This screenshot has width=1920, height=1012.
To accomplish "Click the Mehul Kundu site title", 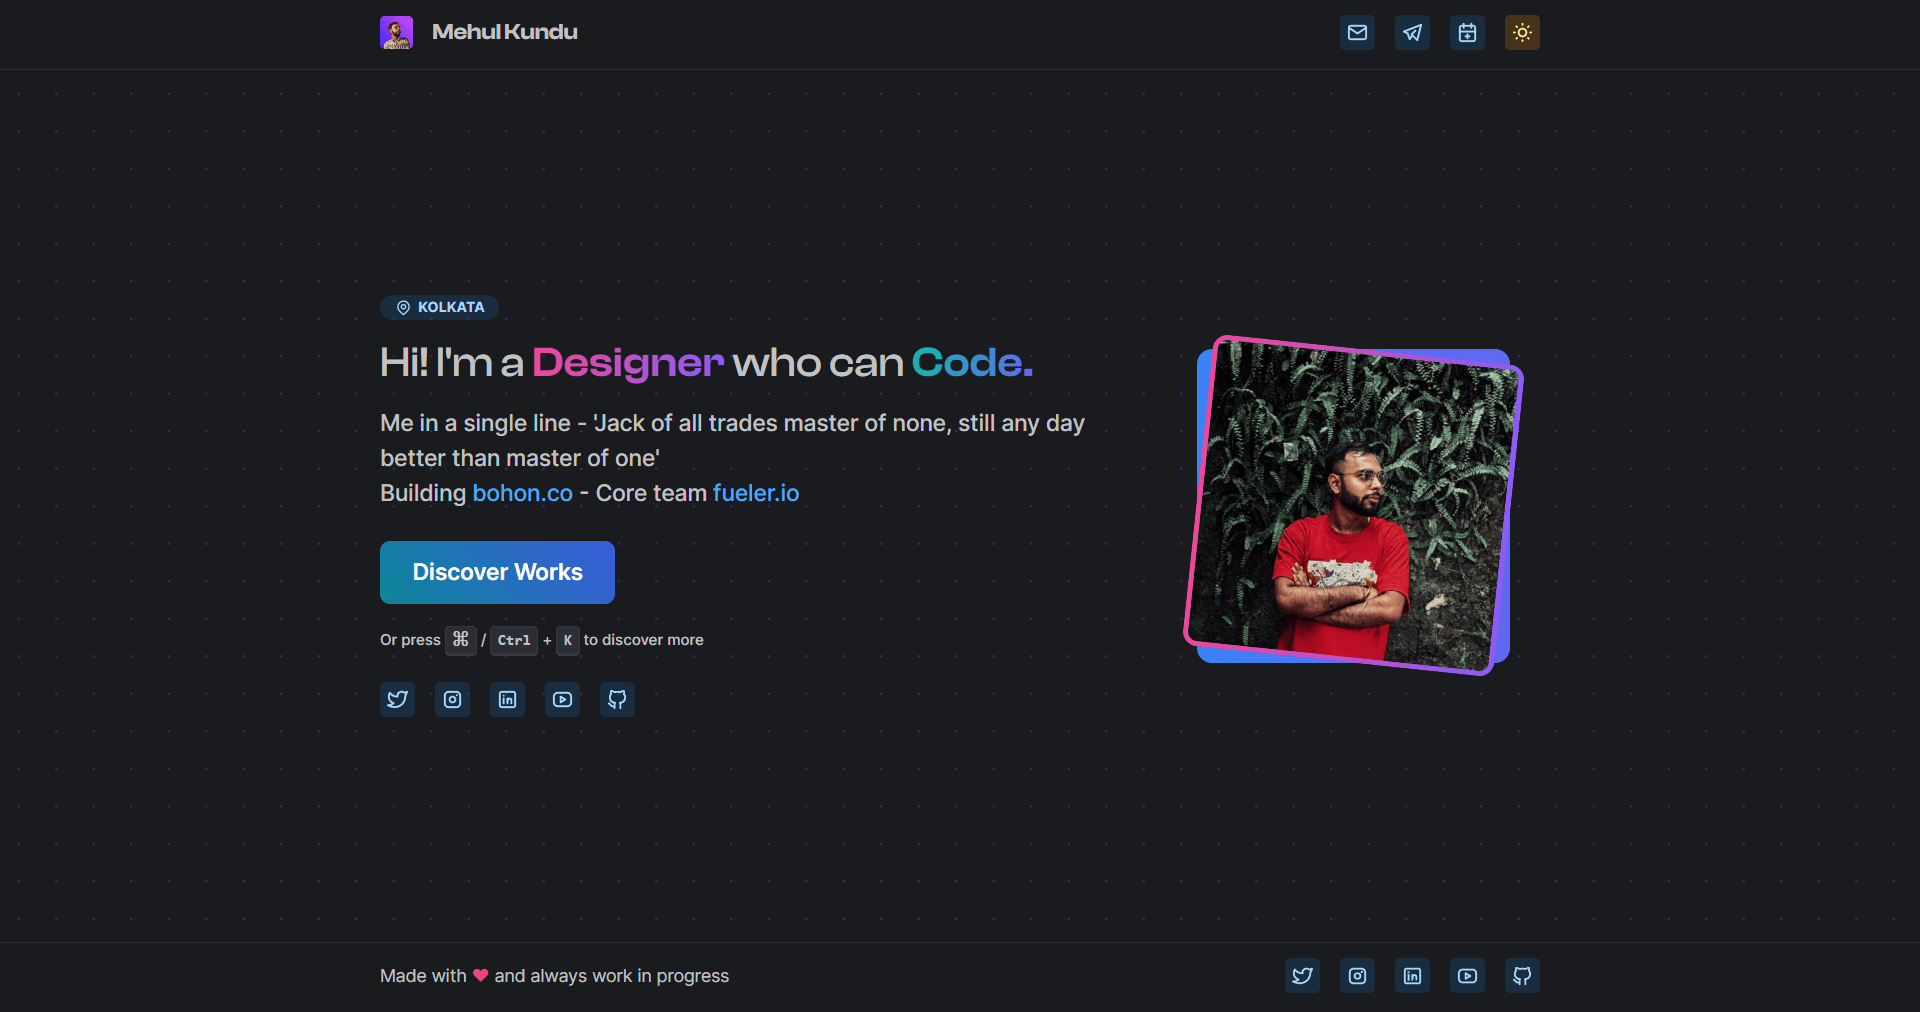I will 504,32.
